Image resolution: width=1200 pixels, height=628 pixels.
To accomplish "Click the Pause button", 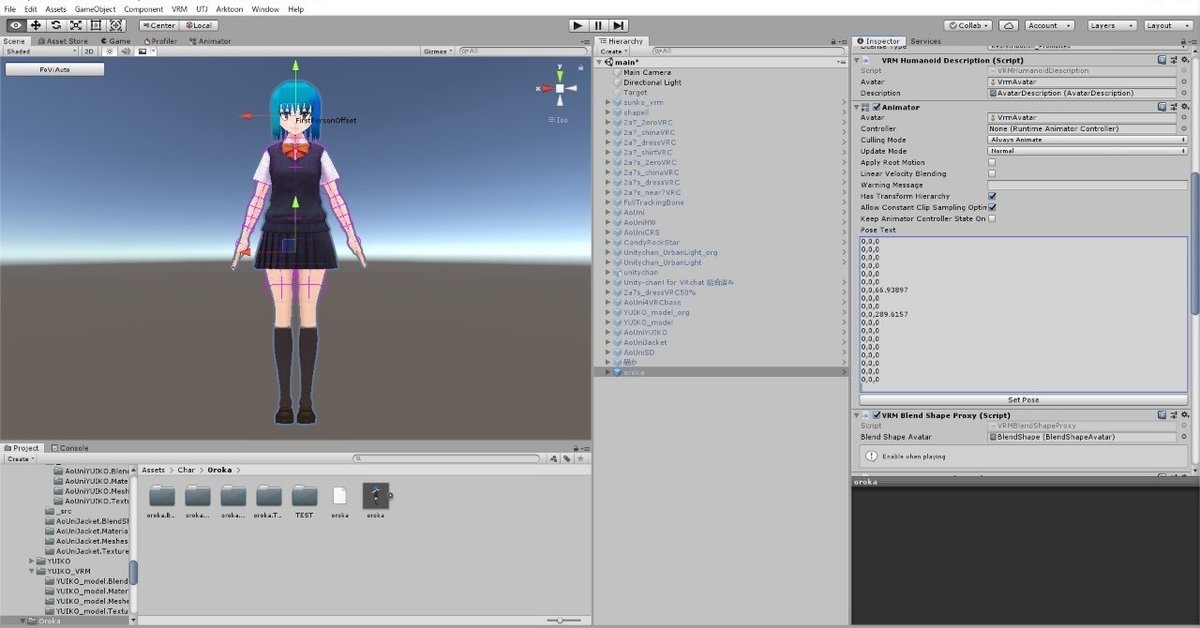I will 598,25.
